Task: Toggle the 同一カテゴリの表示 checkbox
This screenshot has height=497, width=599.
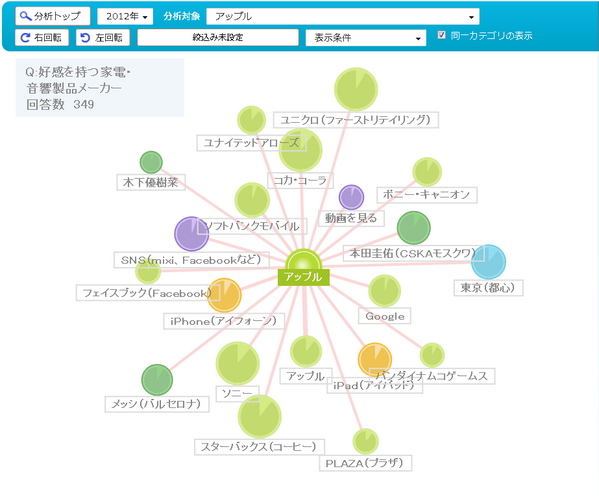Action: pos(442,35)
